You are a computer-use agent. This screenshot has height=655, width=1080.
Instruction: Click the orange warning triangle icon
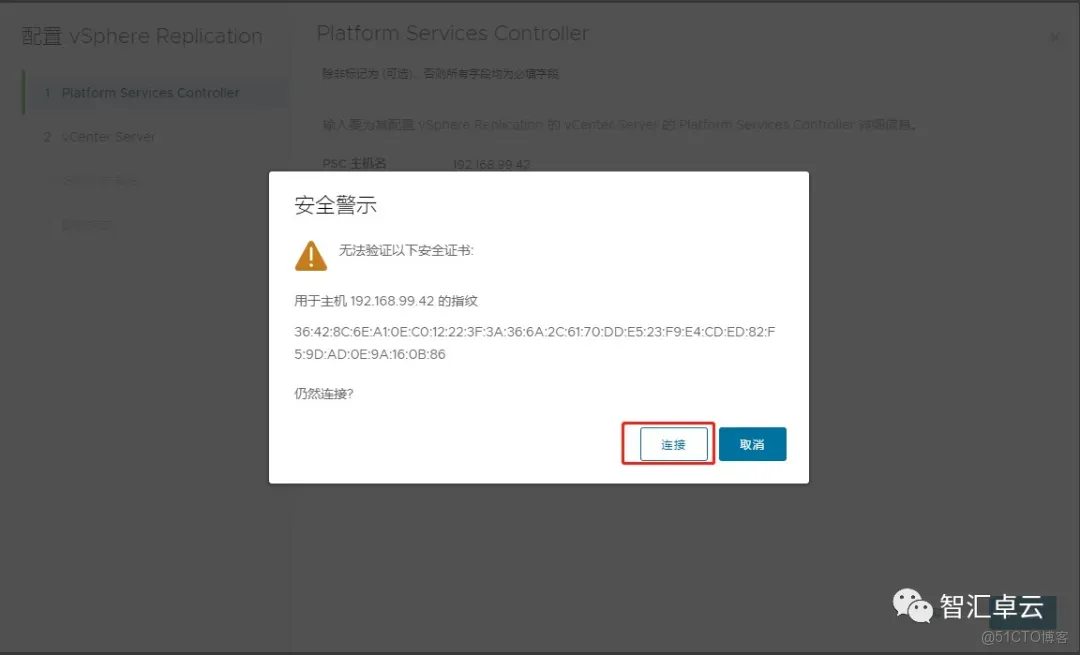(311, 256)
